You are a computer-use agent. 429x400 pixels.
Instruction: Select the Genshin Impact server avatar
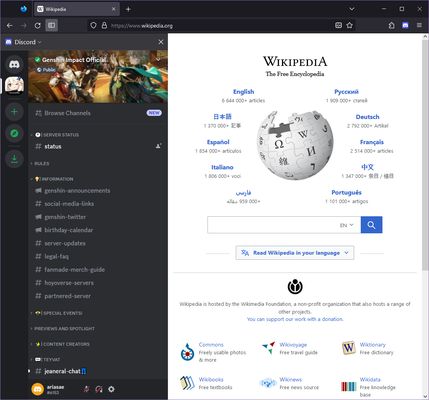point(14,86)
